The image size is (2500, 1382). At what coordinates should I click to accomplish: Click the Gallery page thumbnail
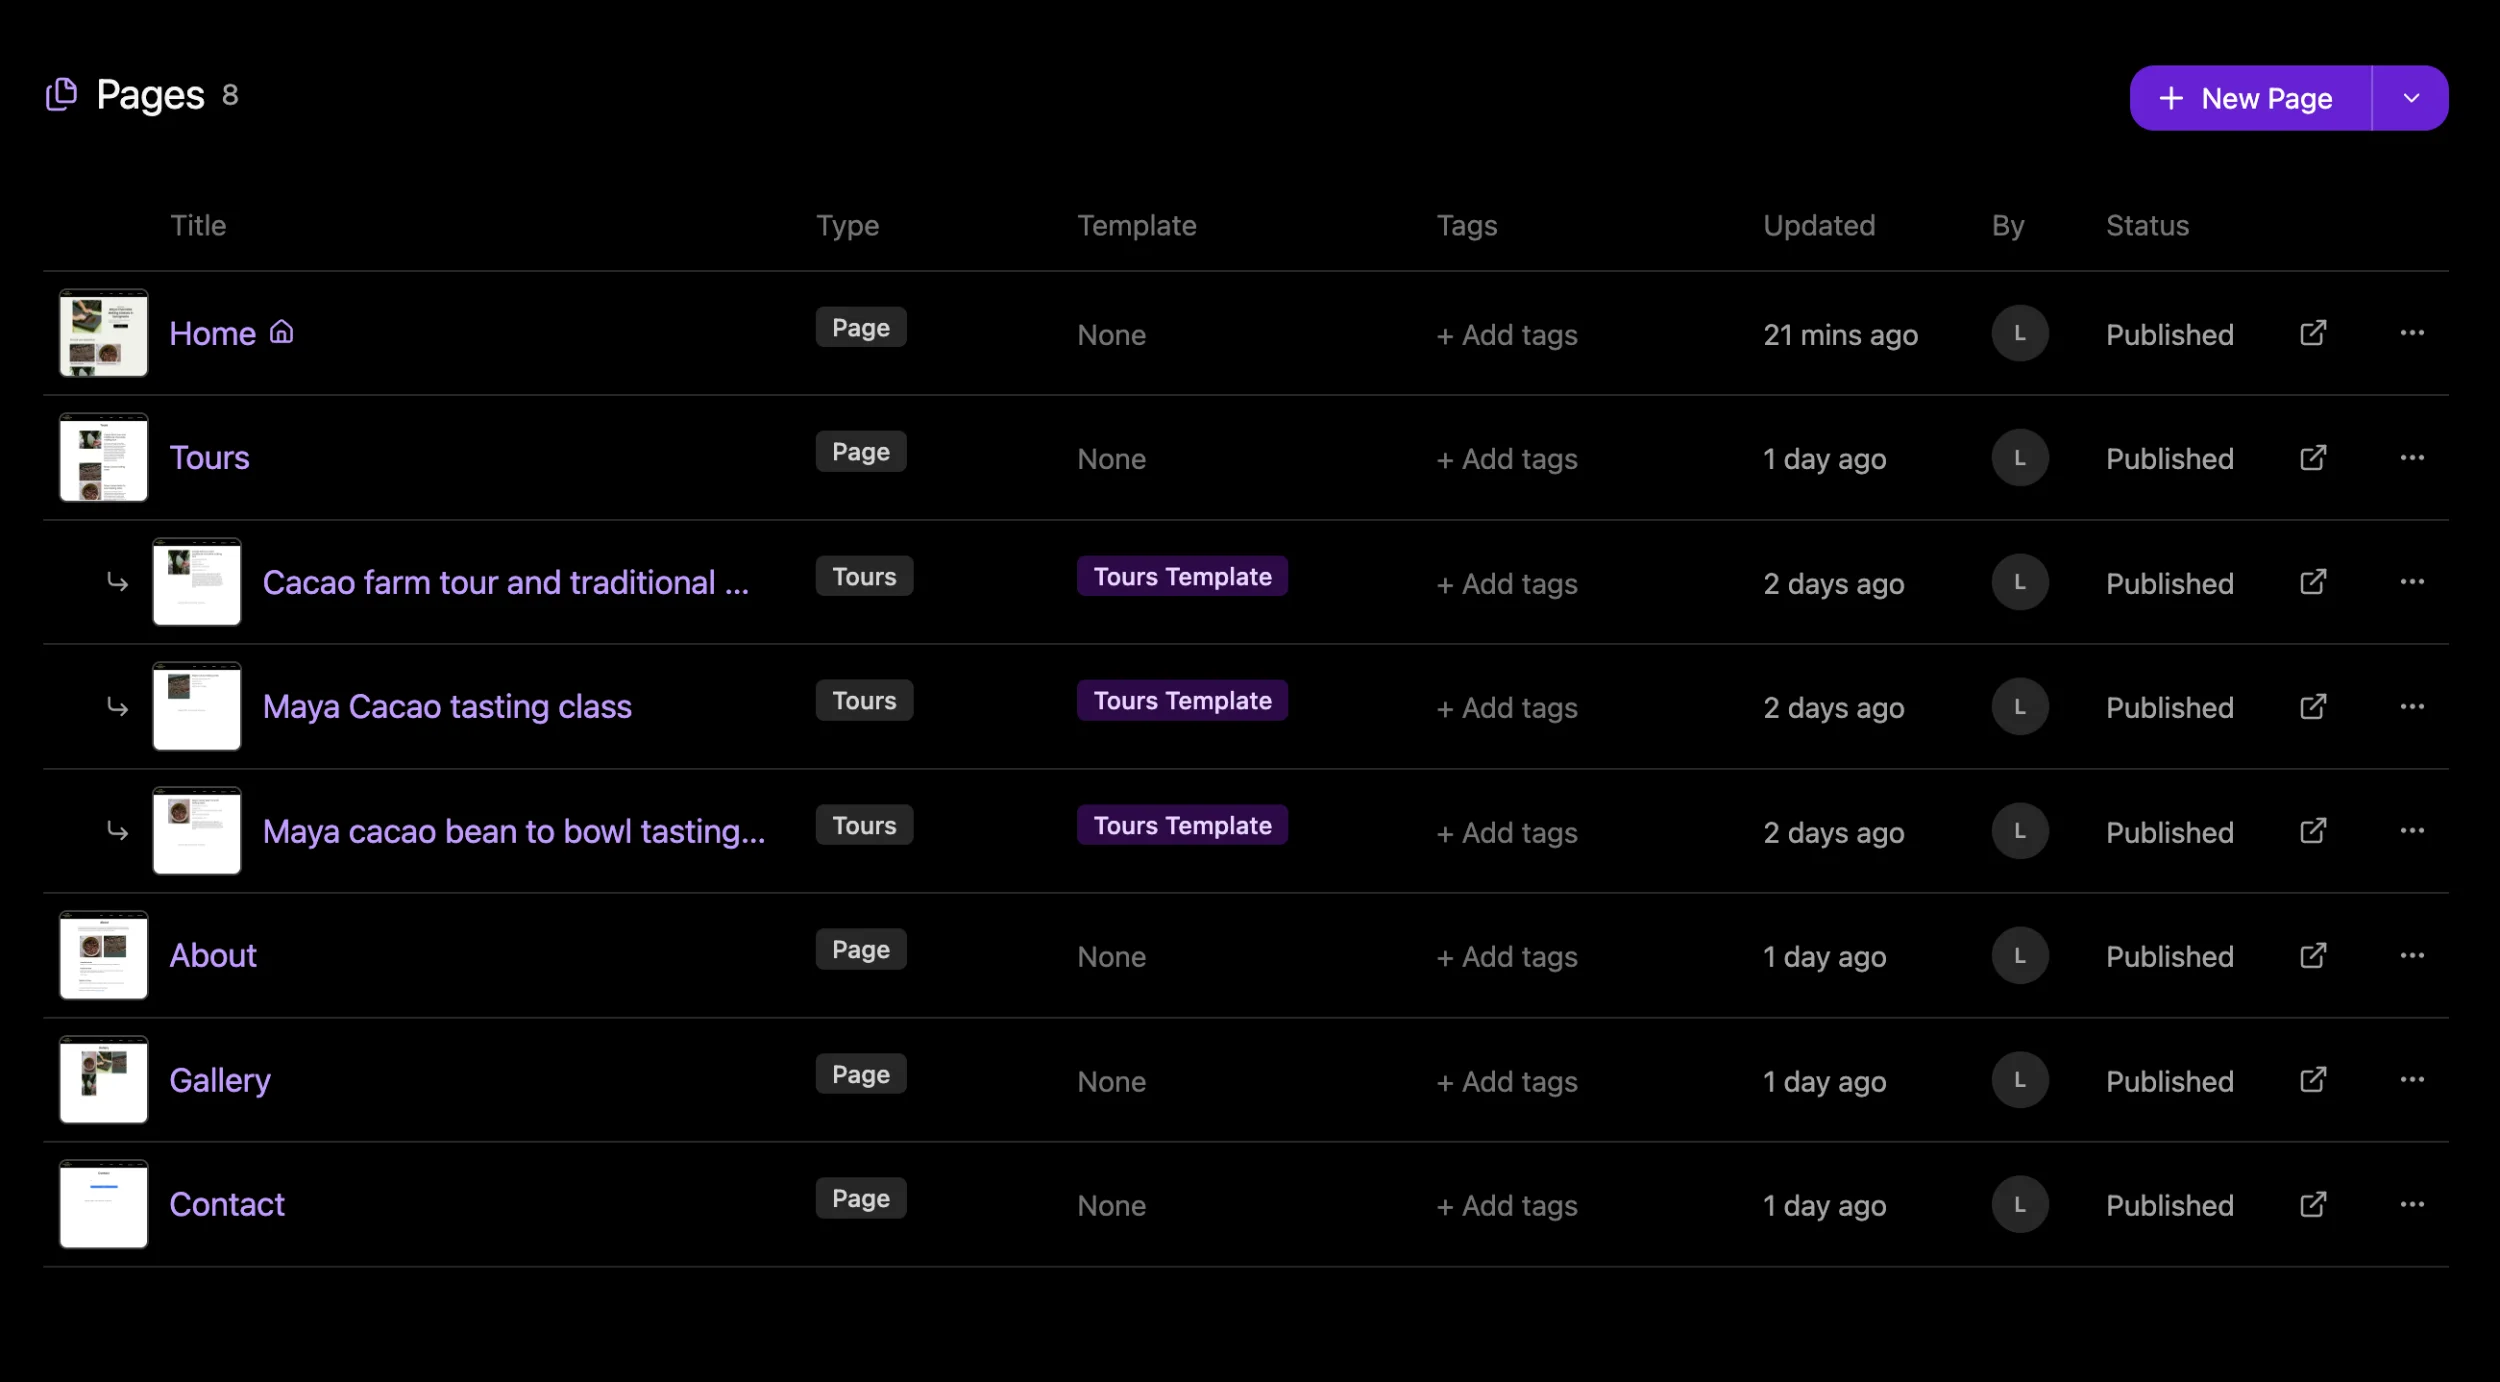tap(104, 1080)
